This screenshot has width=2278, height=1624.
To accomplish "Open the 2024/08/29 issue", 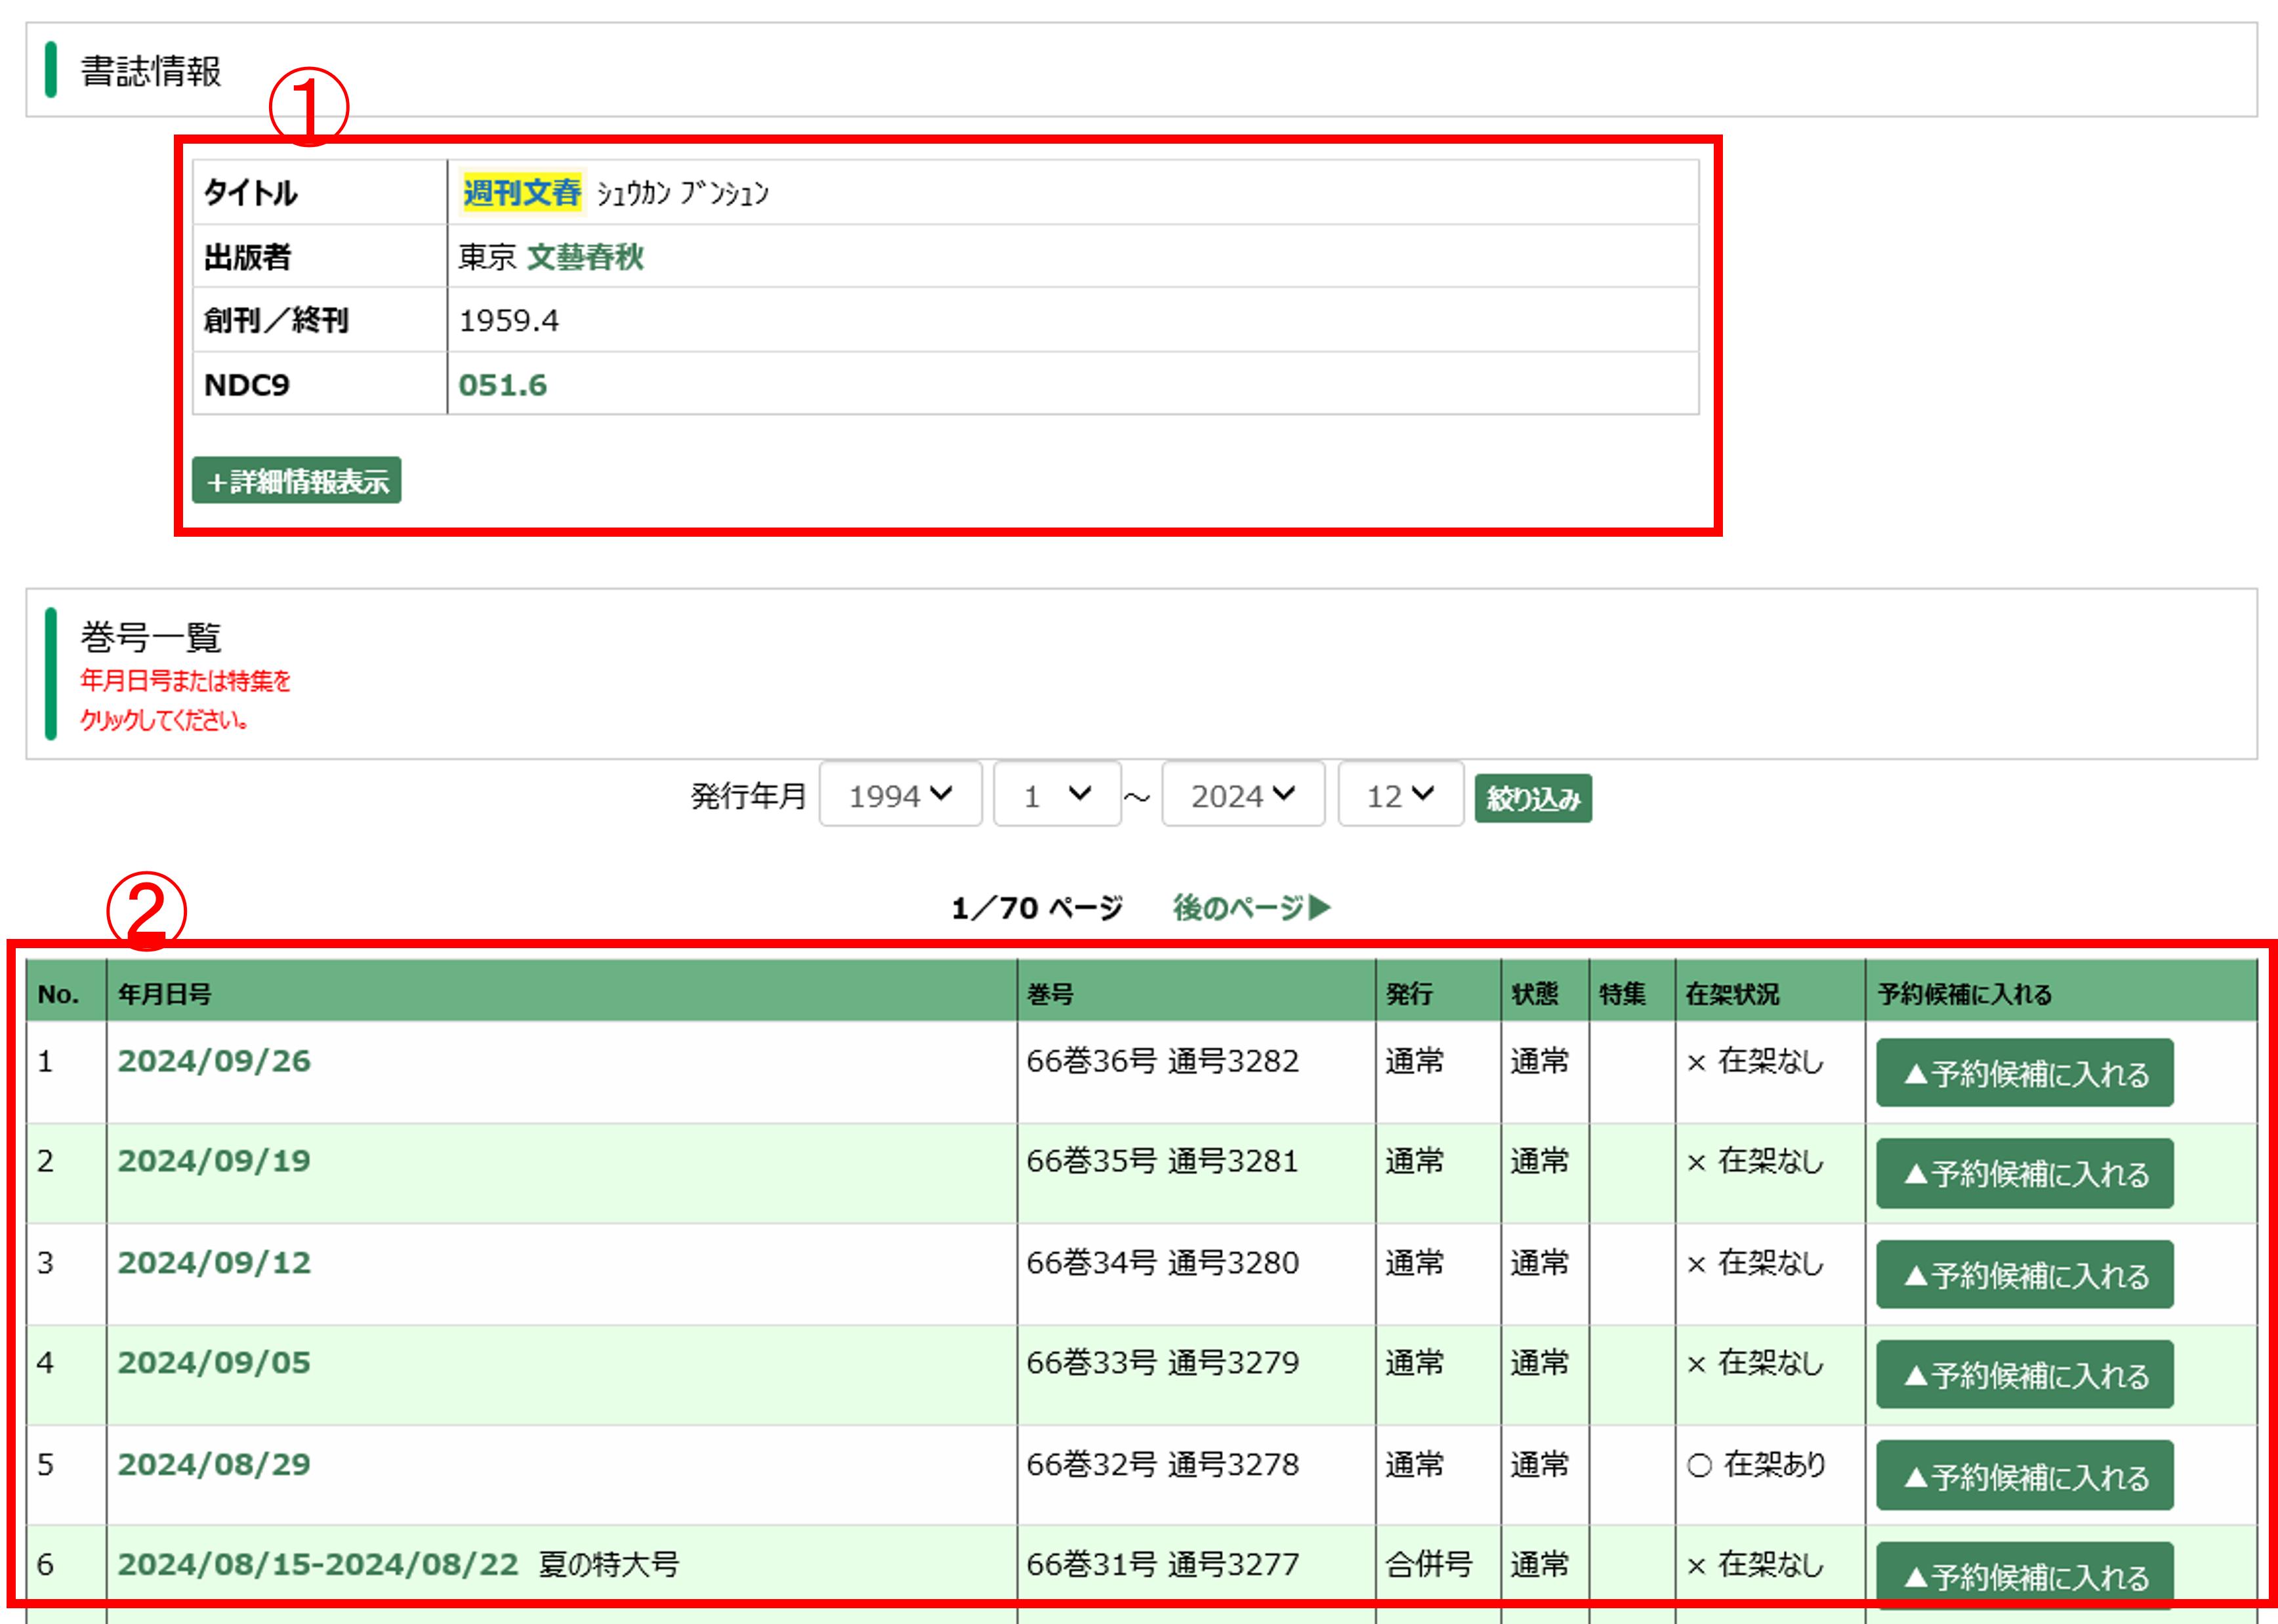I will click(x=214, y=1465).
